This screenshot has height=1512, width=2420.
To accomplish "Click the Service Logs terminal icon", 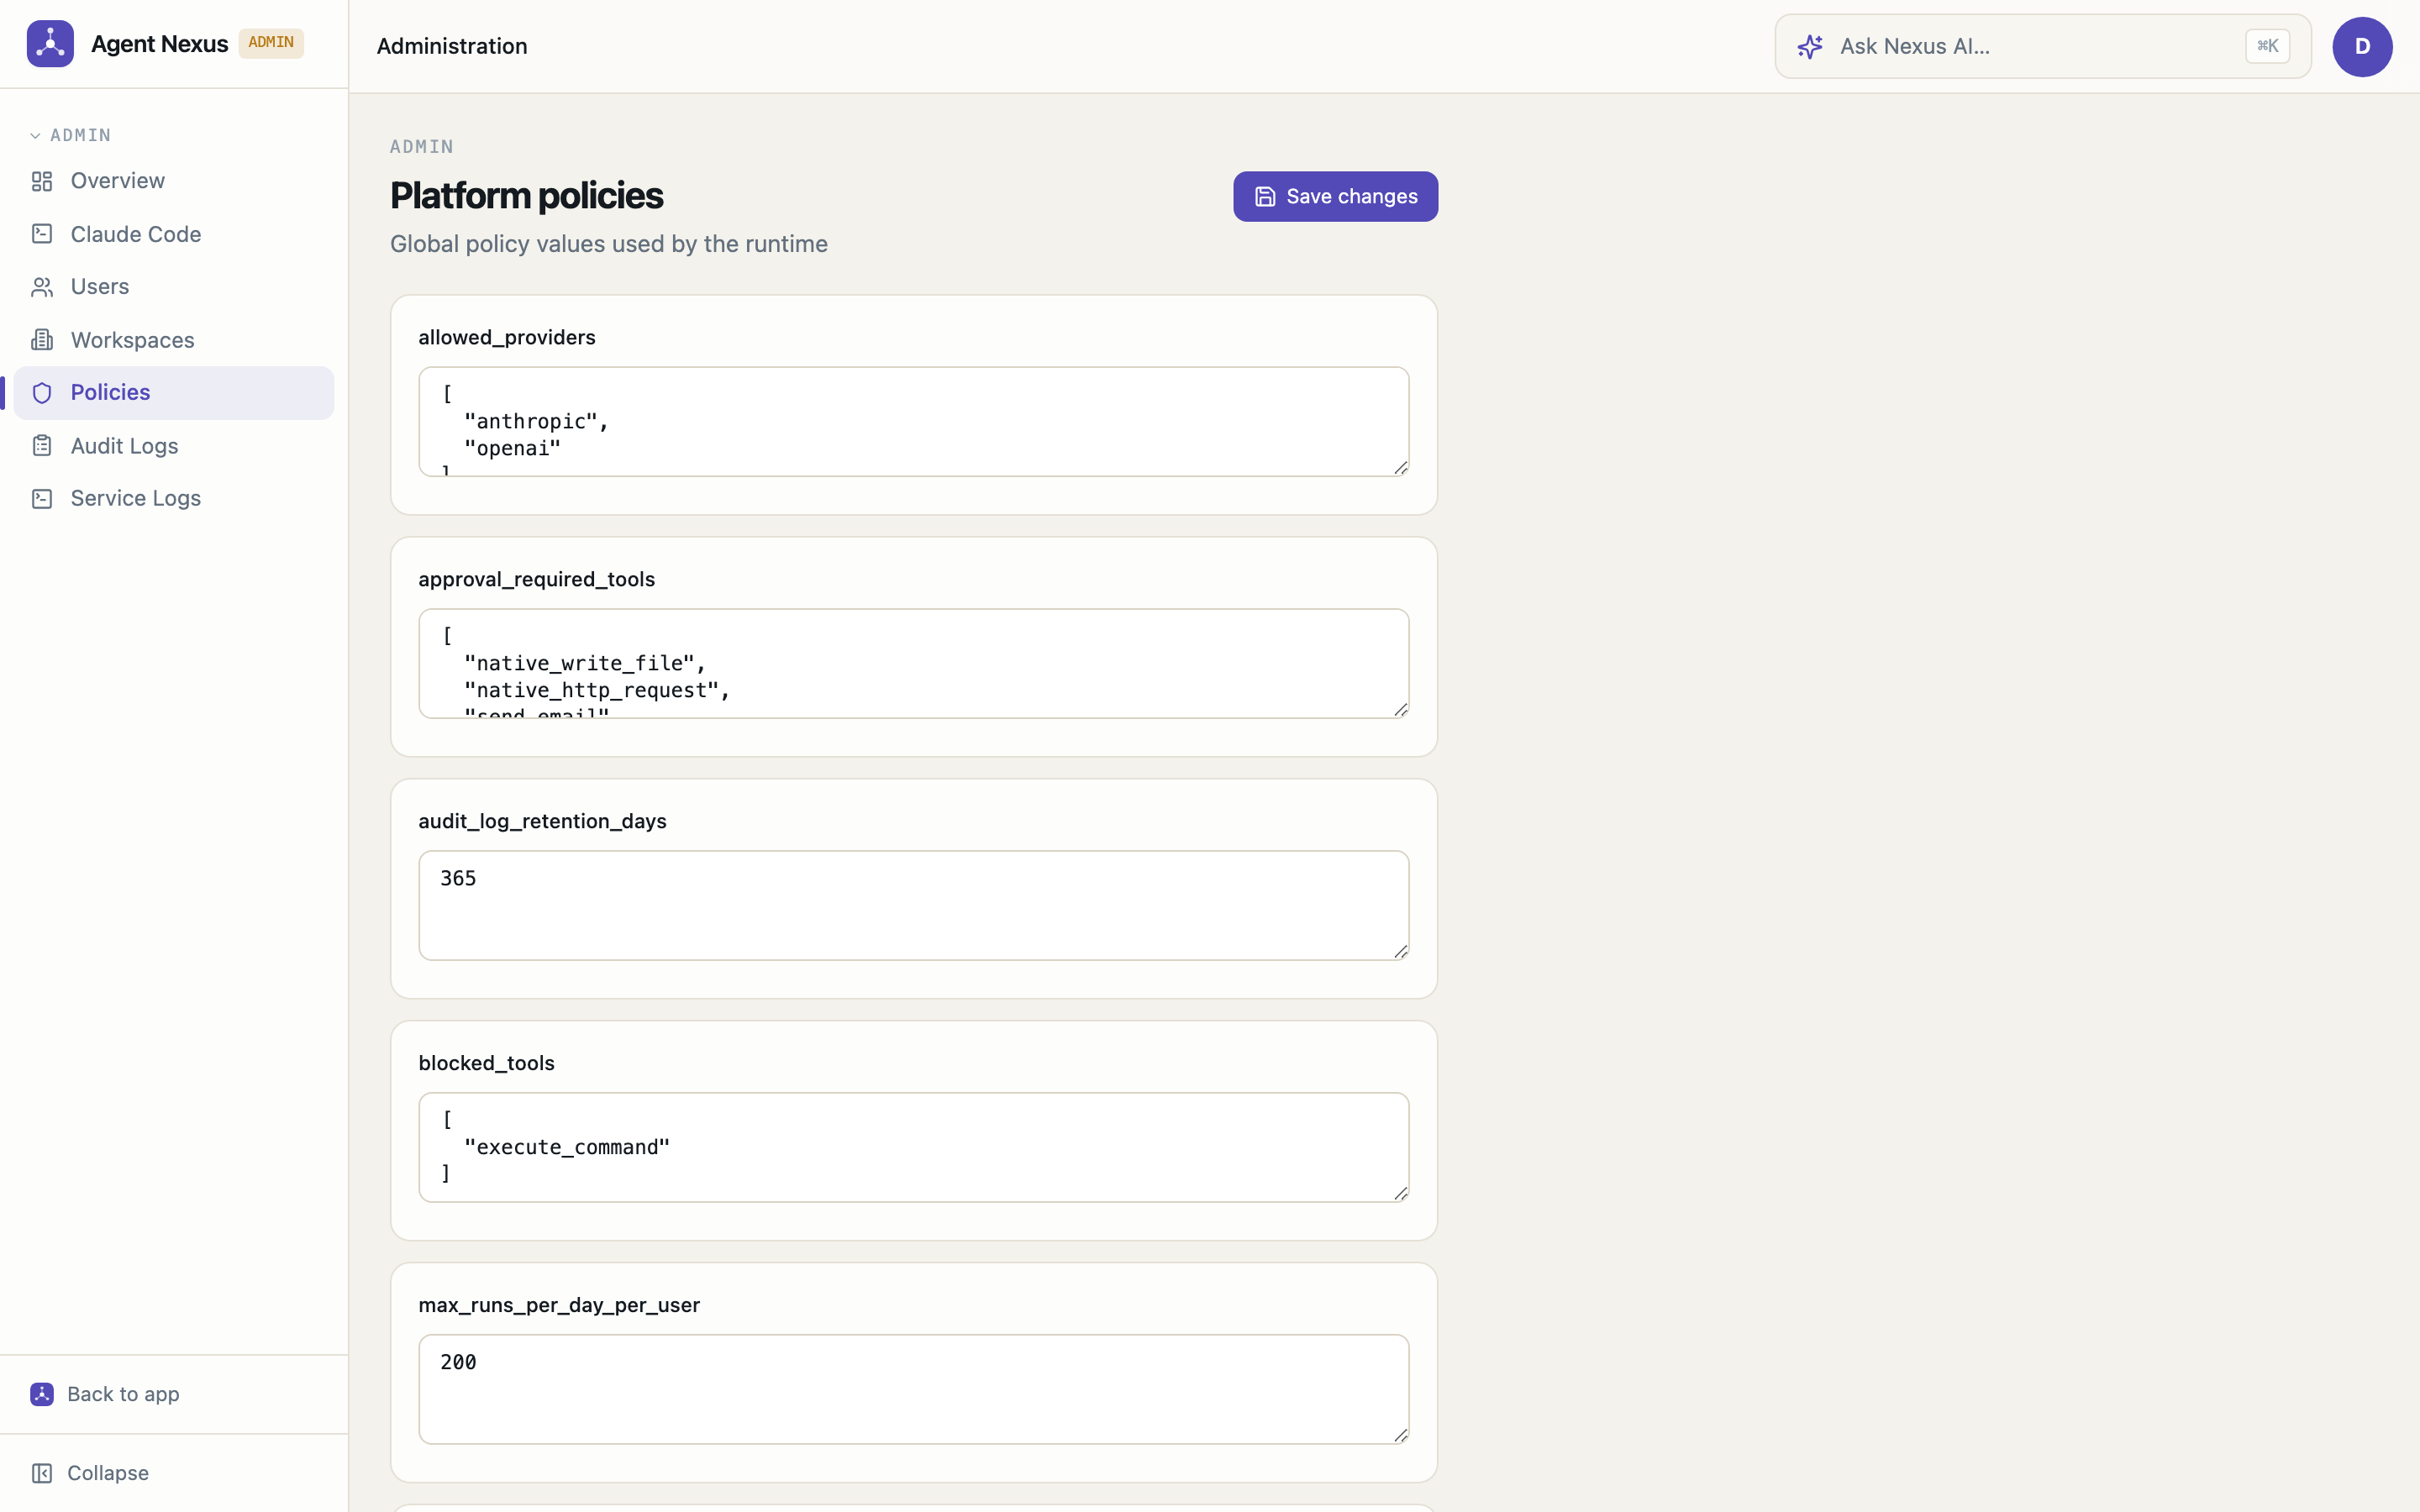I will [42, 498].
